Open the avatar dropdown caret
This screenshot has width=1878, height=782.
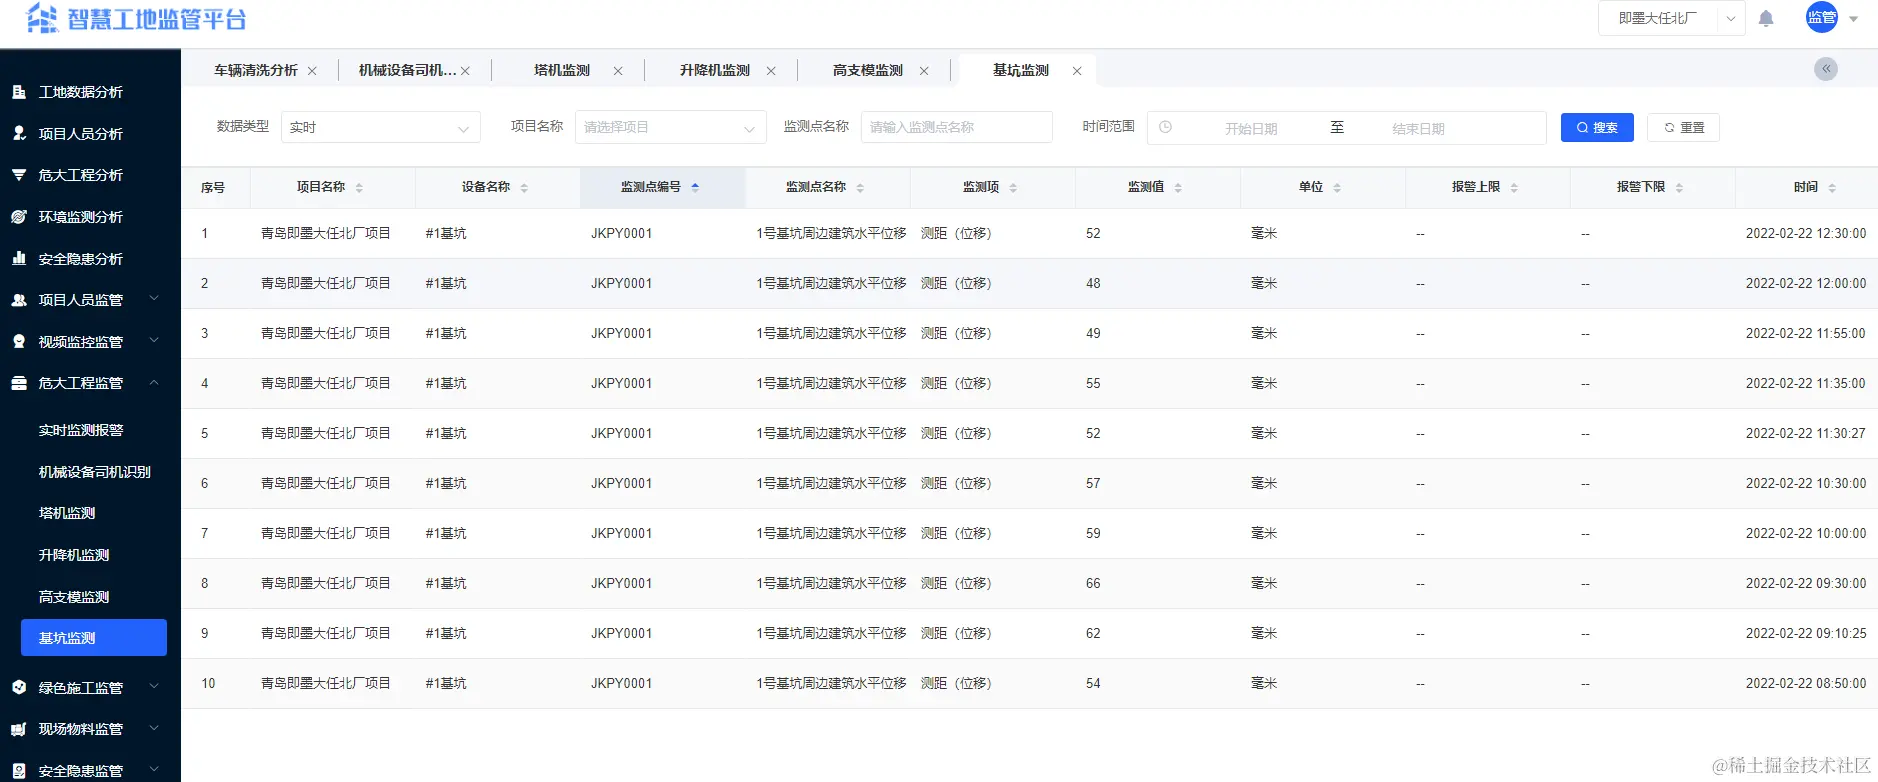1853,19
